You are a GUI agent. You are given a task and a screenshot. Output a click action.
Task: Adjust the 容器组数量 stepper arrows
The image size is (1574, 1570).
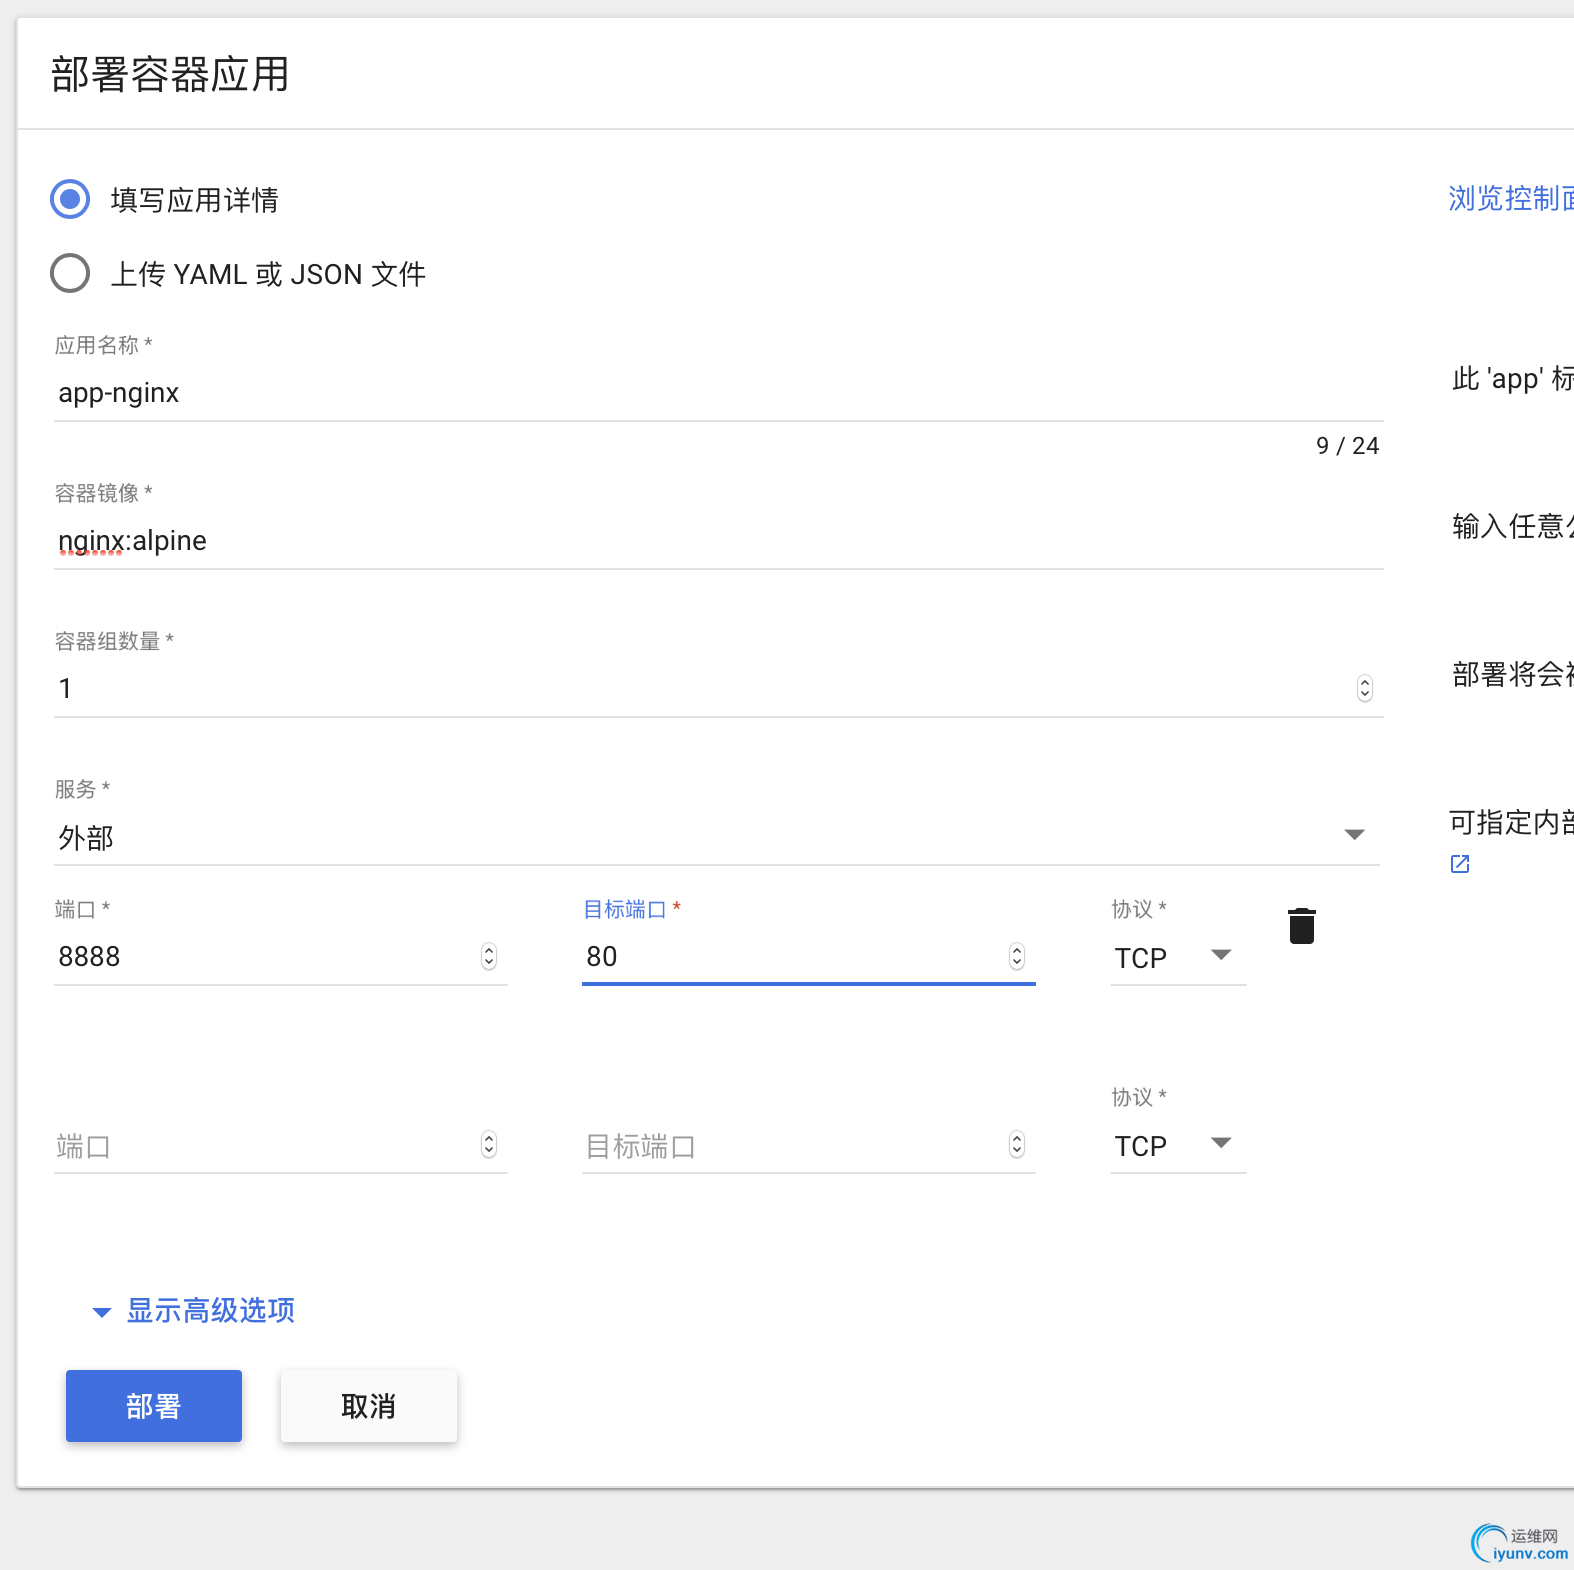point(1365,688)
